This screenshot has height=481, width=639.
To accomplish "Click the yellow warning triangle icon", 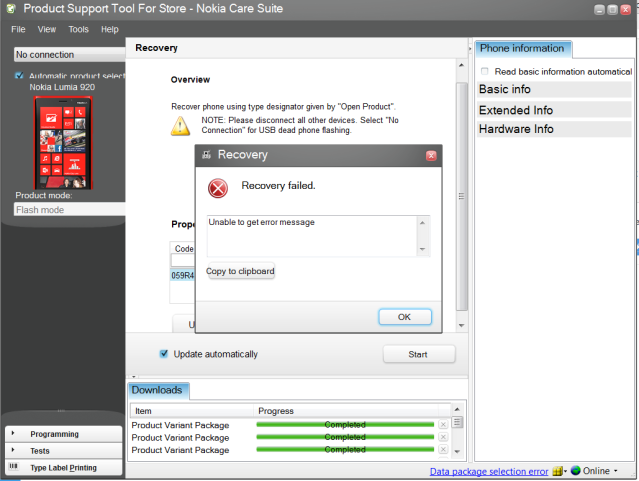I will pos(180,126).
